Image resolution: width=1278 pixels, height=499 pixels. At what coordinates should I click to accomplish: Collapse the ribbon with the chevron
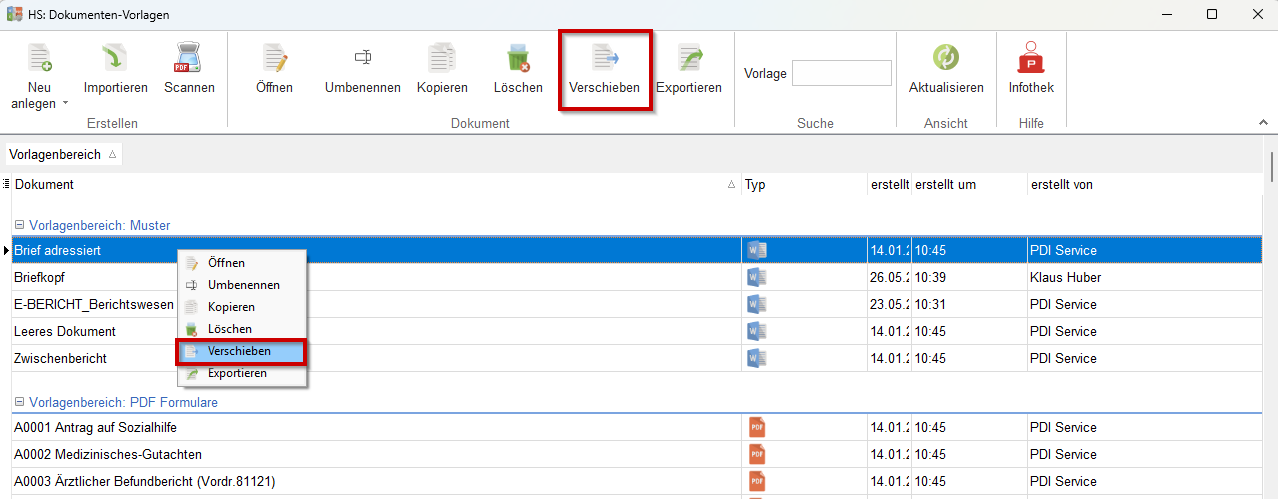pos(1262,122)
